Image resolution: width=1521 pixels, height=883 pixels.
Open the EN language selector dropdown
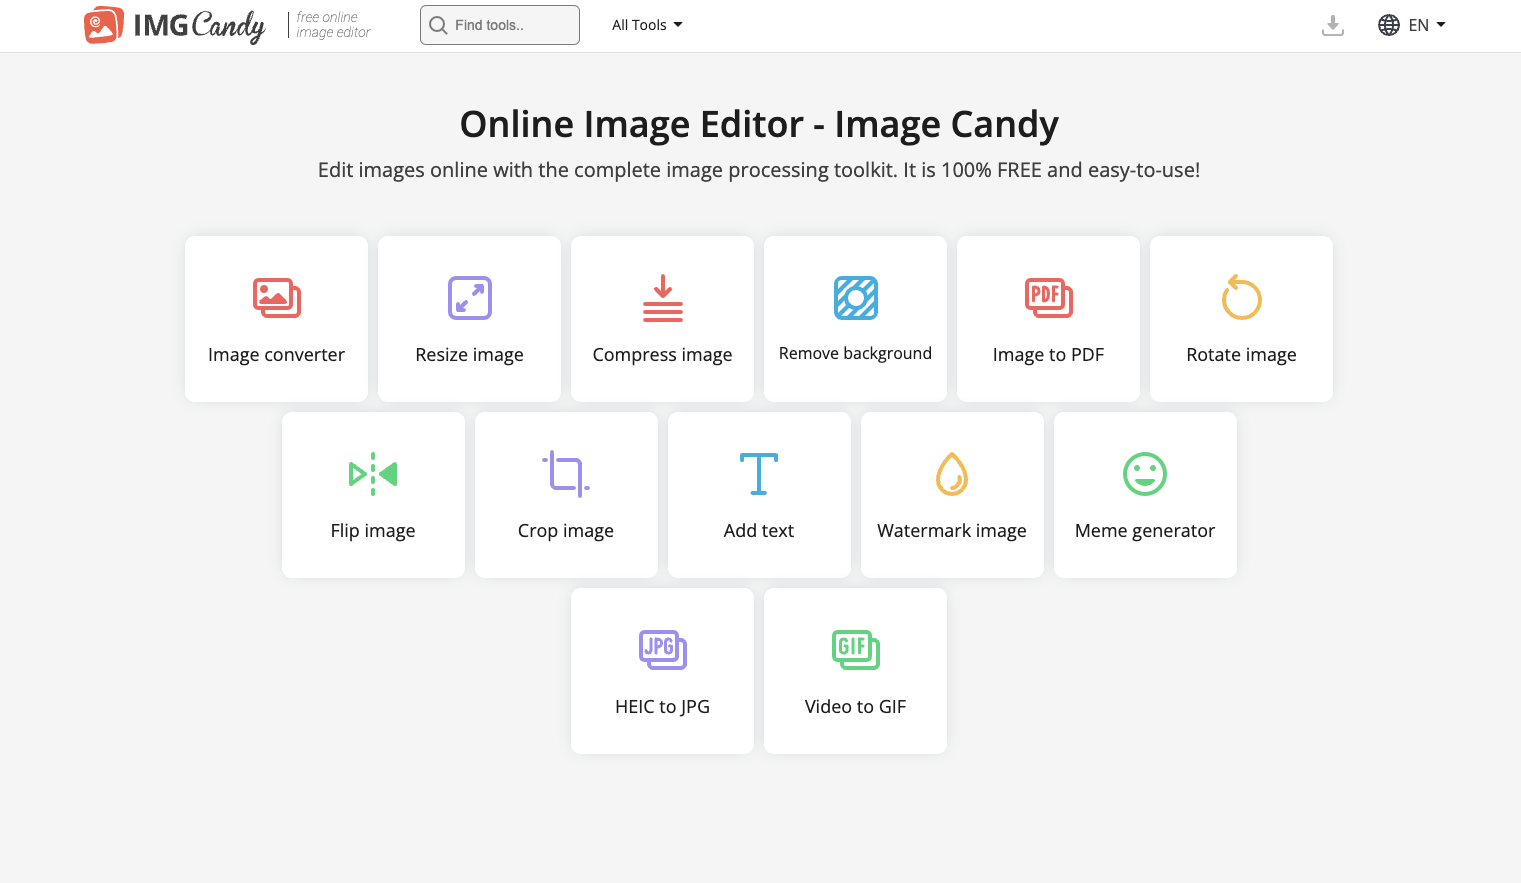[x=1427, y=25]
